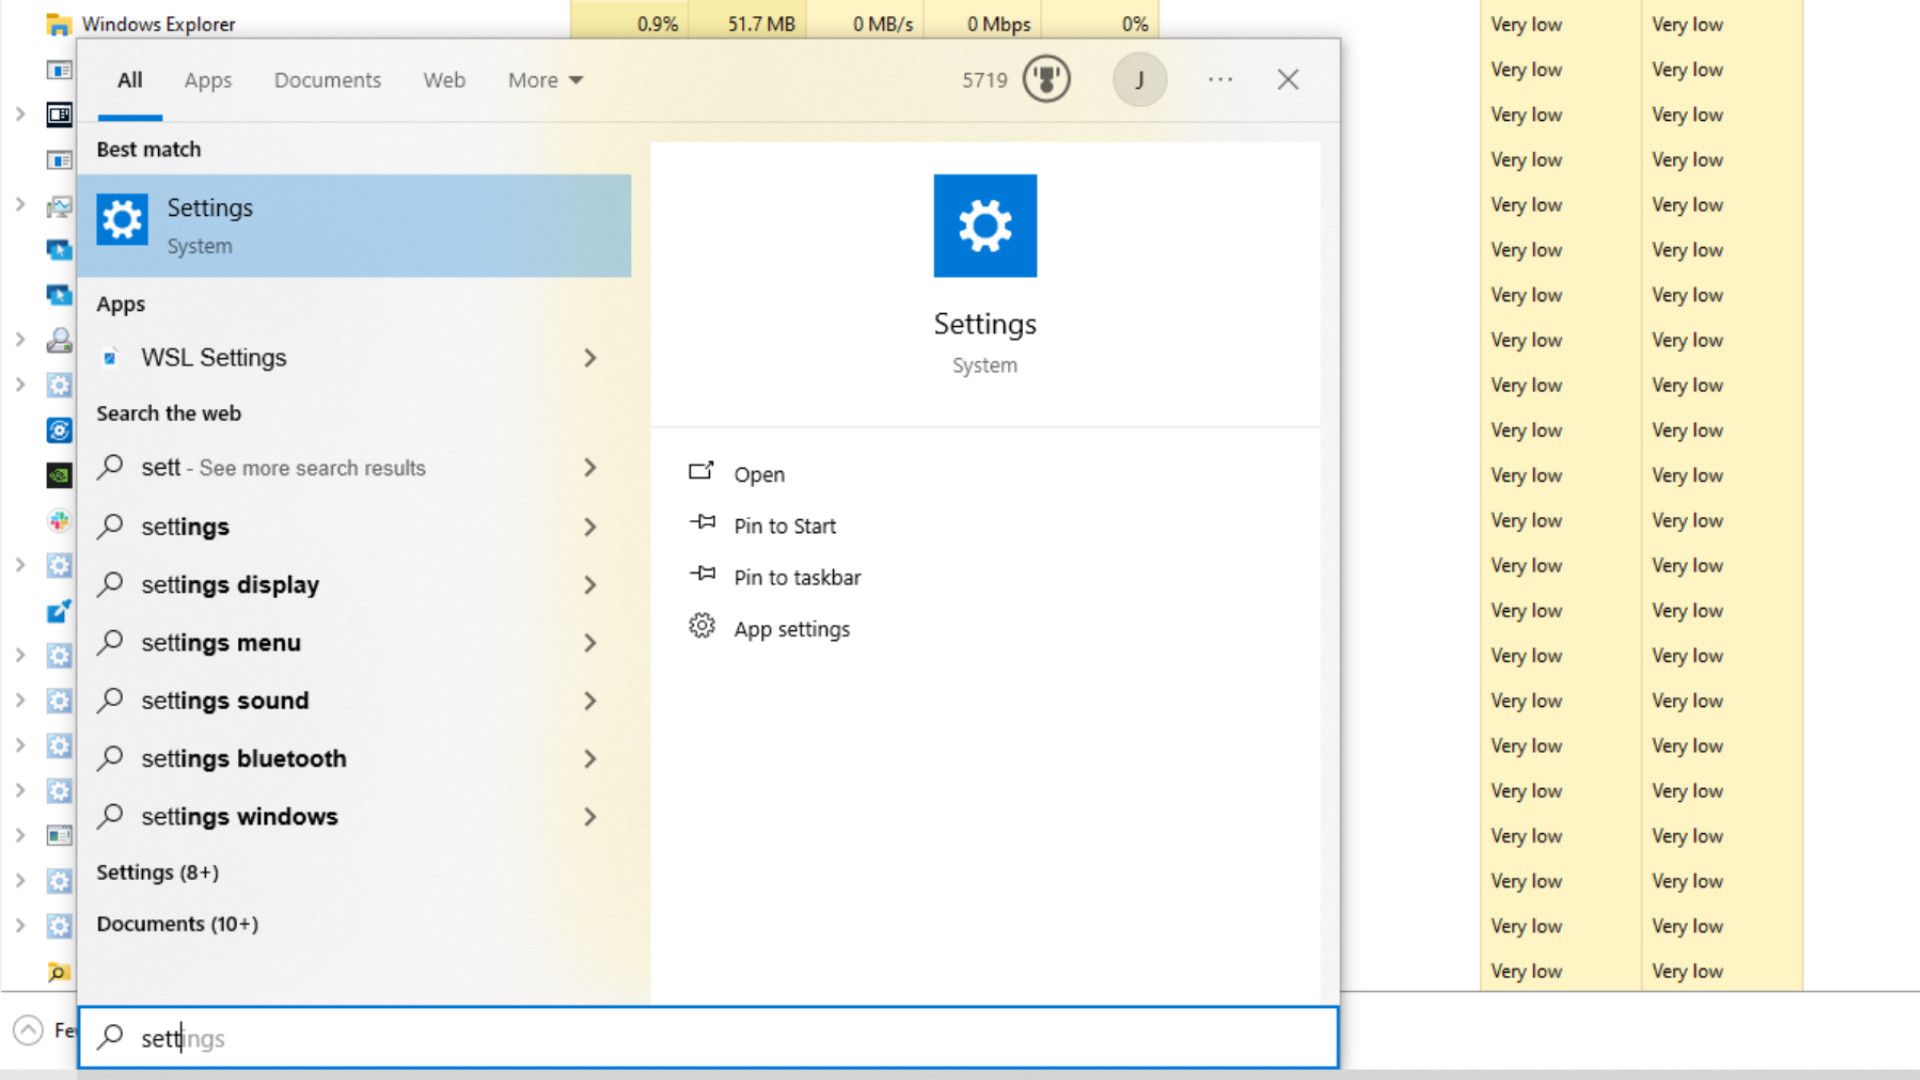Click Open in the Settings preview pane
1920x1080 pixels.
(759, 474)
